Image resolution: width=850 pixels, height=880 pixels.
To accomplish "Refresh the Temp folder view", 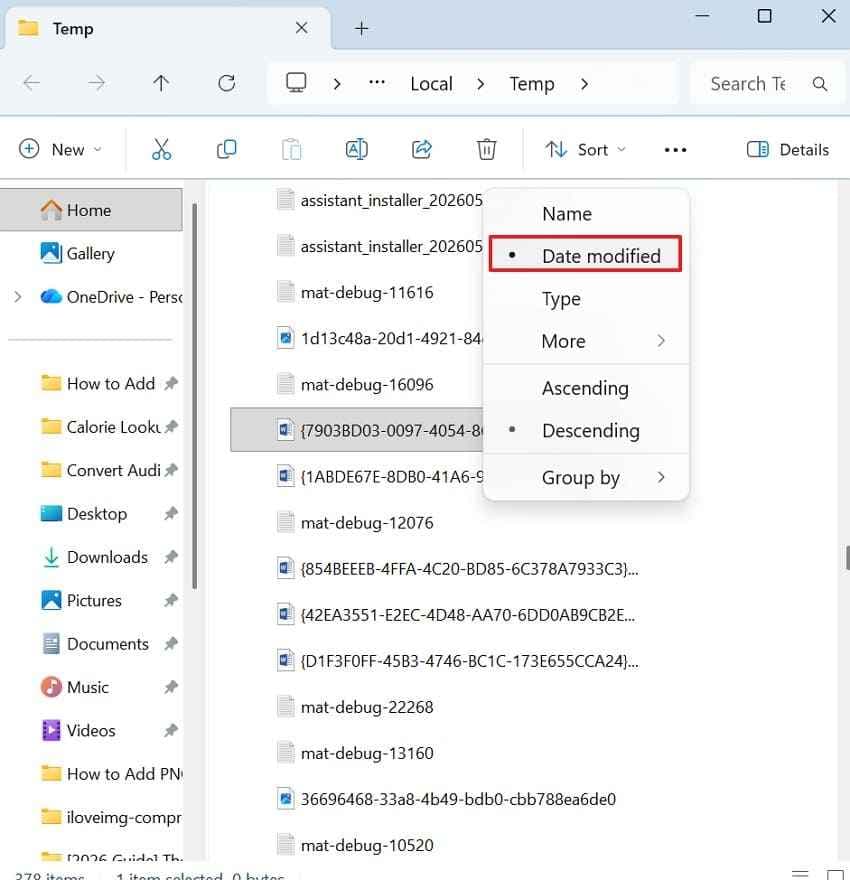I will point(227,84).
